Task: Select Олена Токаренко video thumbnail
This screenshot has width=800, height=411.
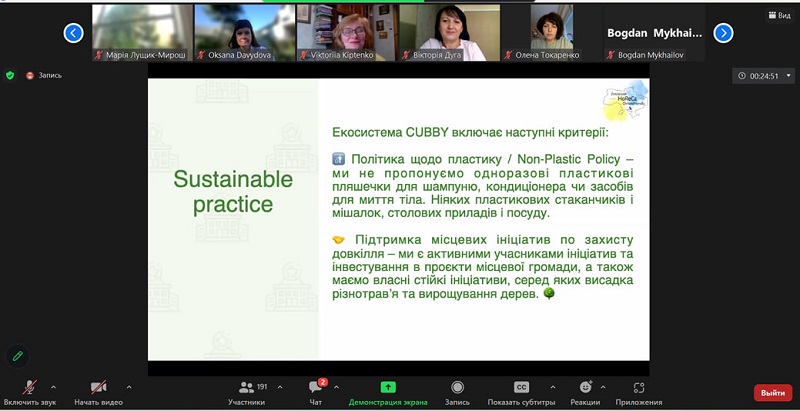Action: tap(552, 33)
